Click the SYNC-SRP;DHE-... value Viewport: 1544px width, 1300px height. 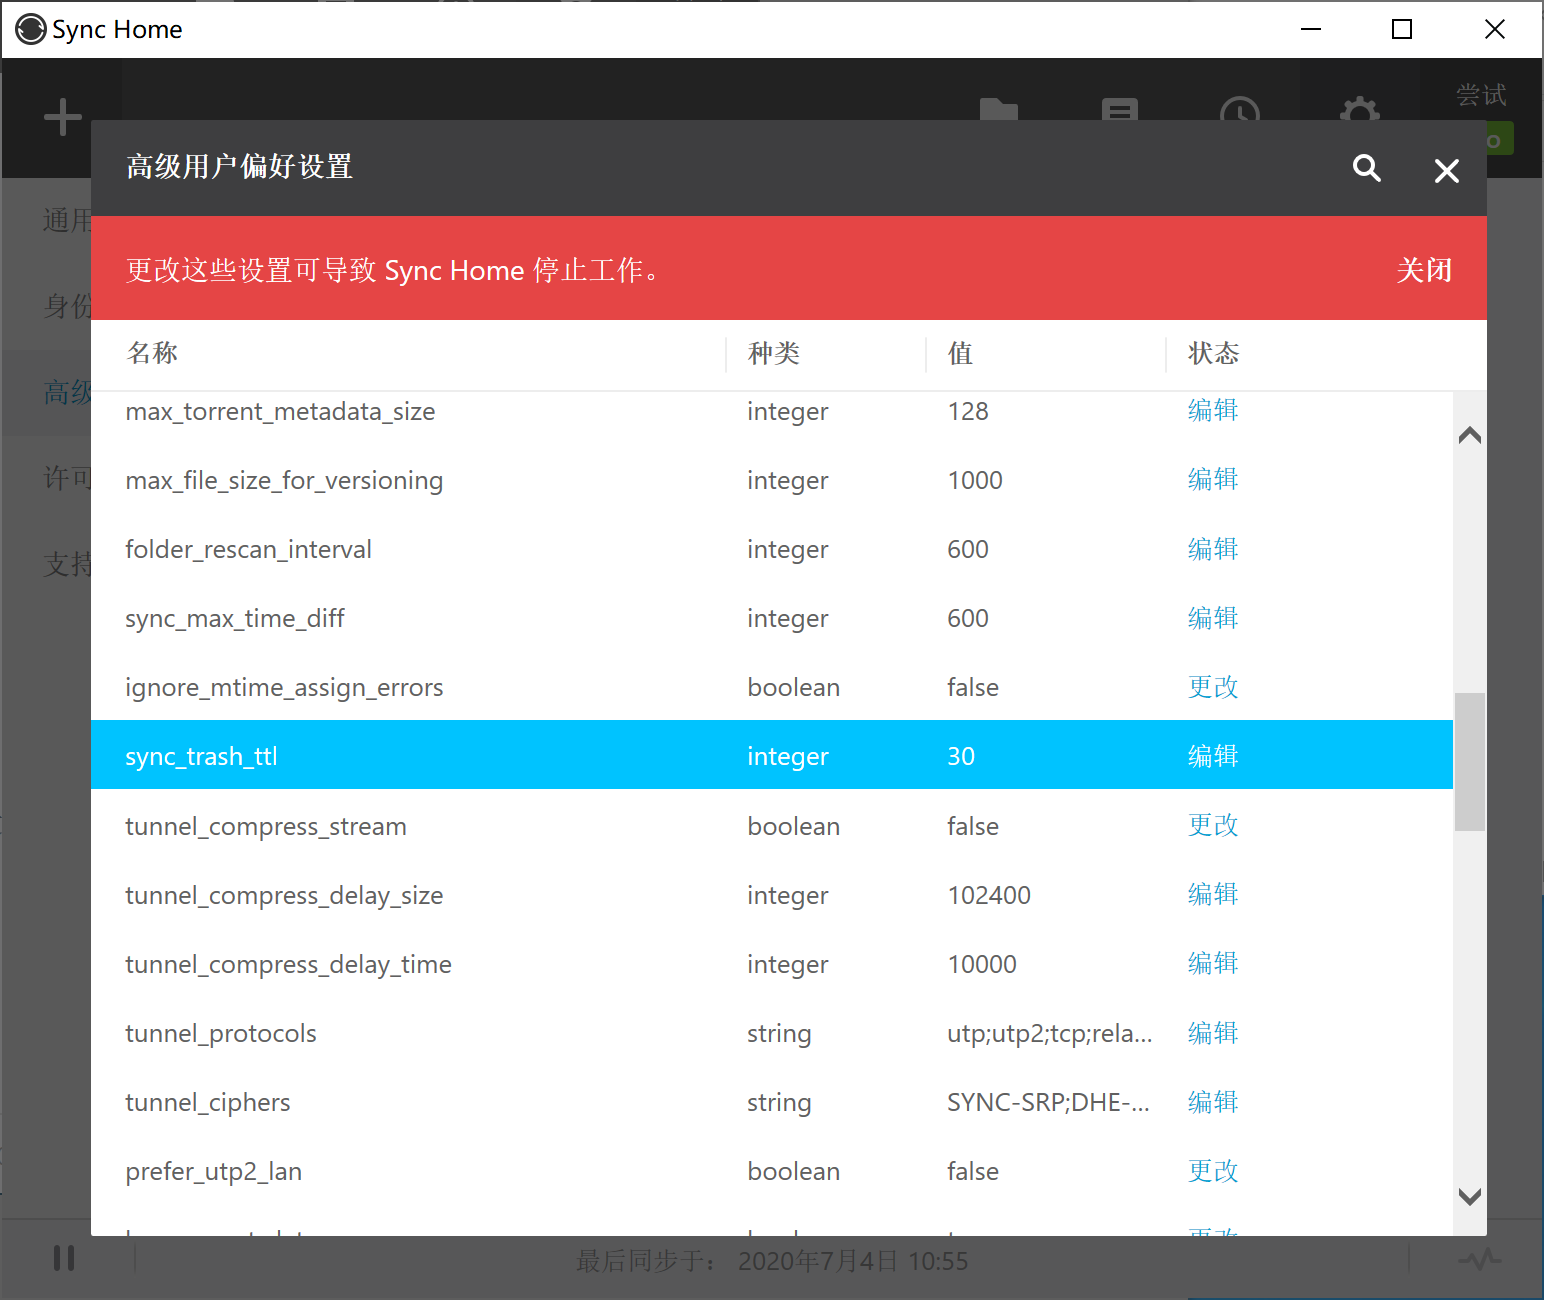point(1049,1102)
